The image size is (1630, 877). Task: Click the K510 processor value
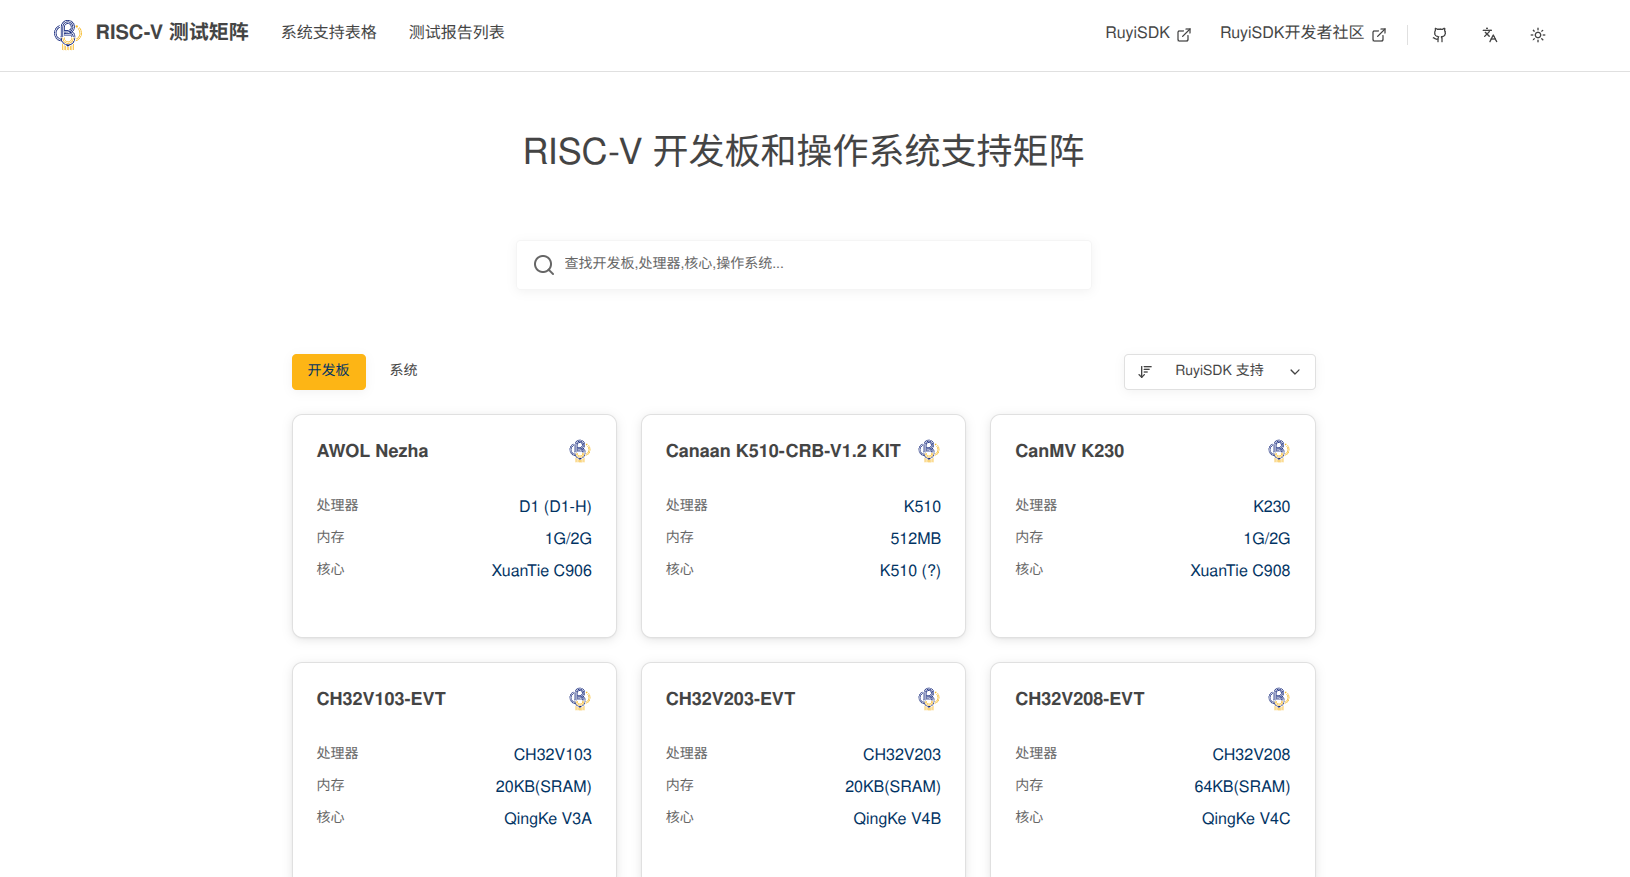point(922,507)
